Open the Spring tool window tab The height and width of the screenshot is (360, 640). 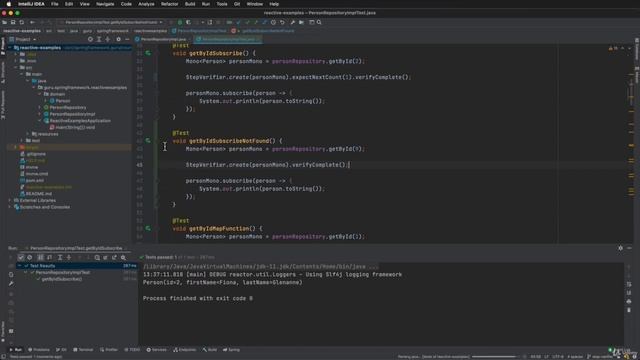231,350
